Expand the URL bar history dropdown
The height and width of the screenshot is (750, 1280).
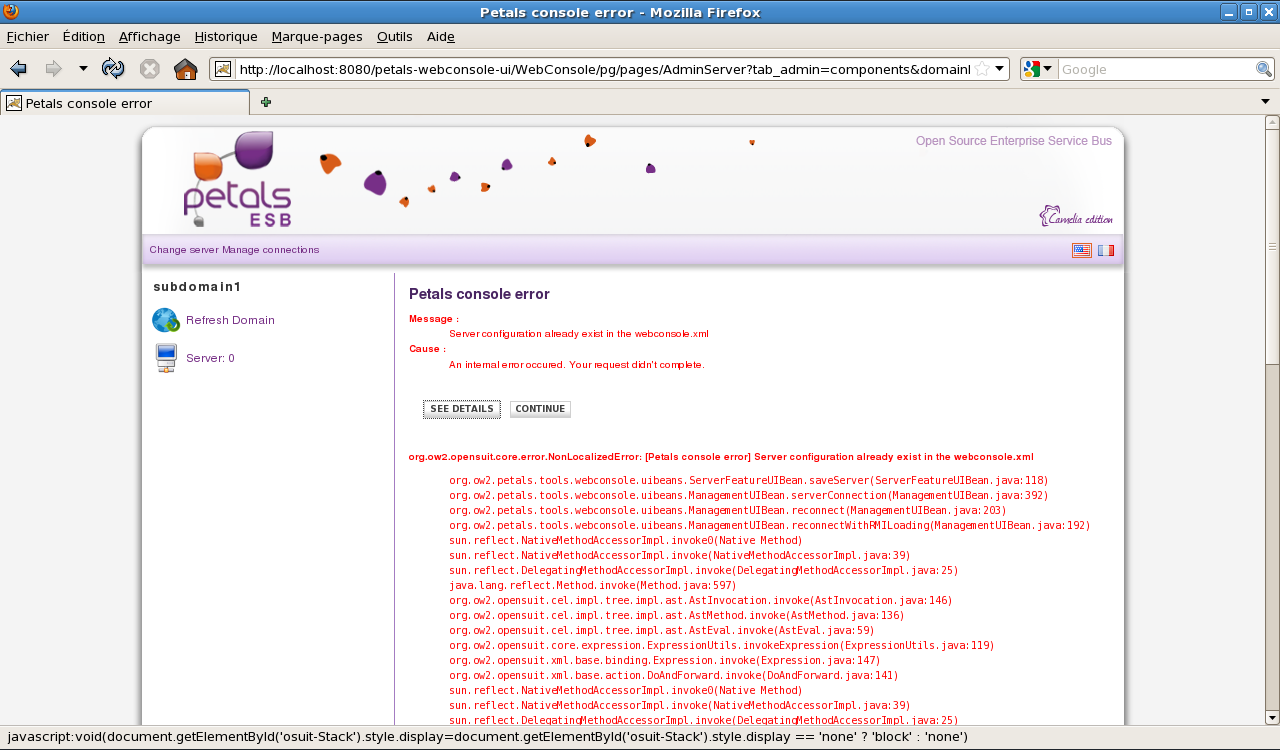point(1000,69)
